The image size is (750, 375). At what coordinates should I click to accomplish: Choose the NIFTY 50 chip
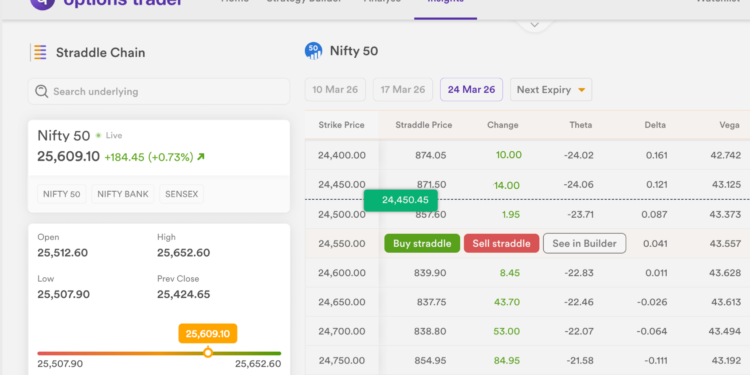62,194
